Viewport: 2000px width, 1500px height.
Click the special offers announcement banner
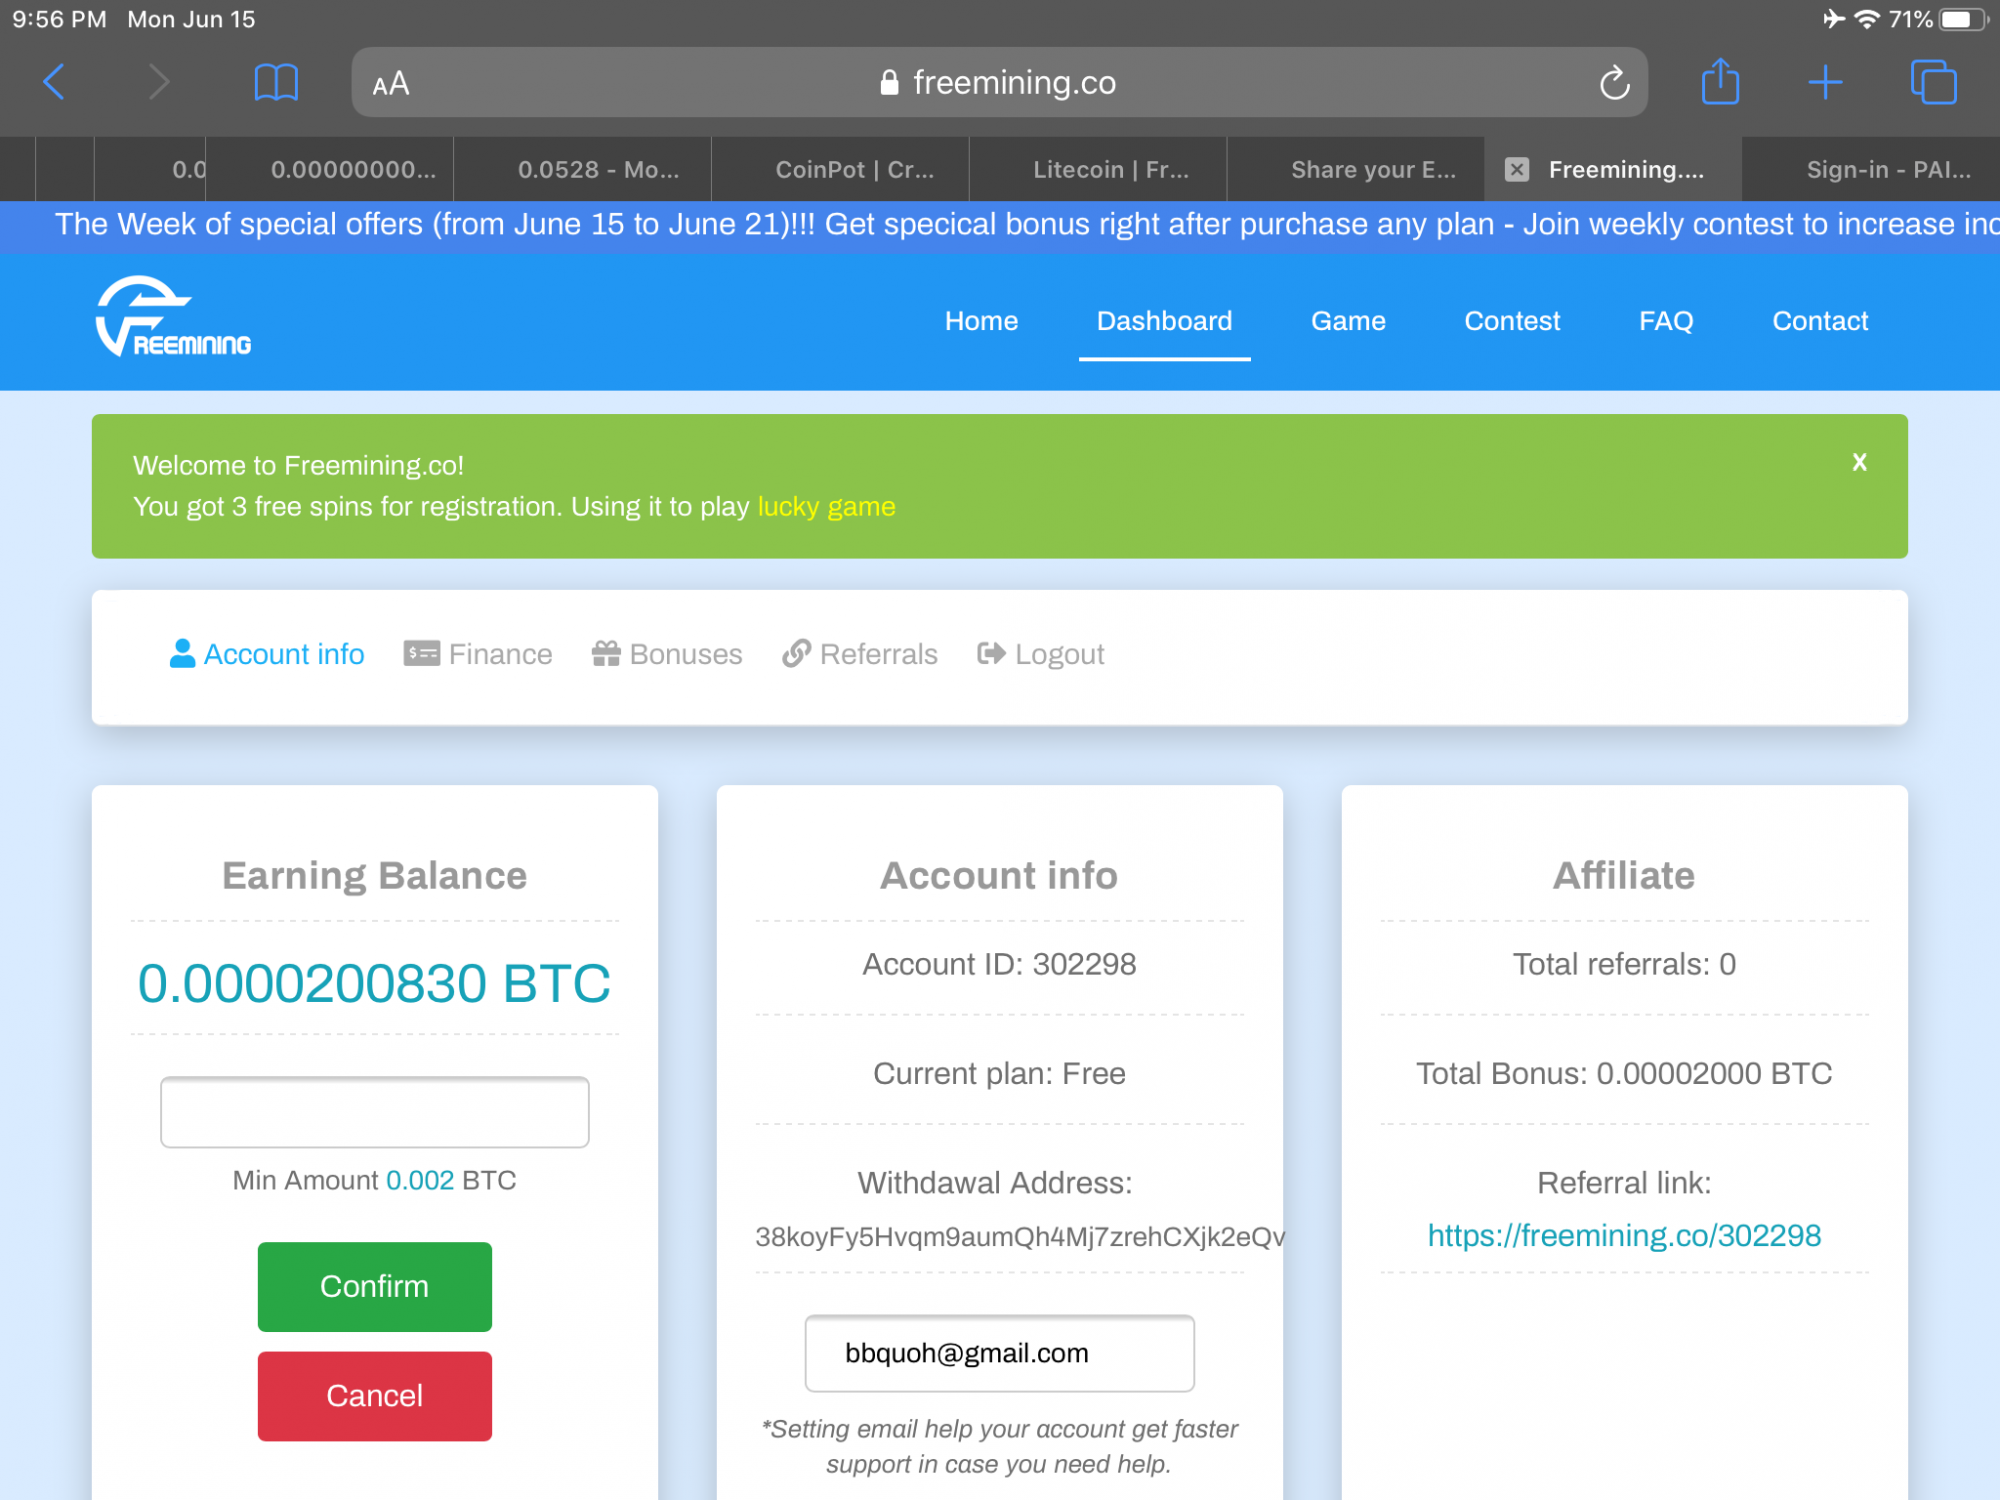tap(1000, 224)
